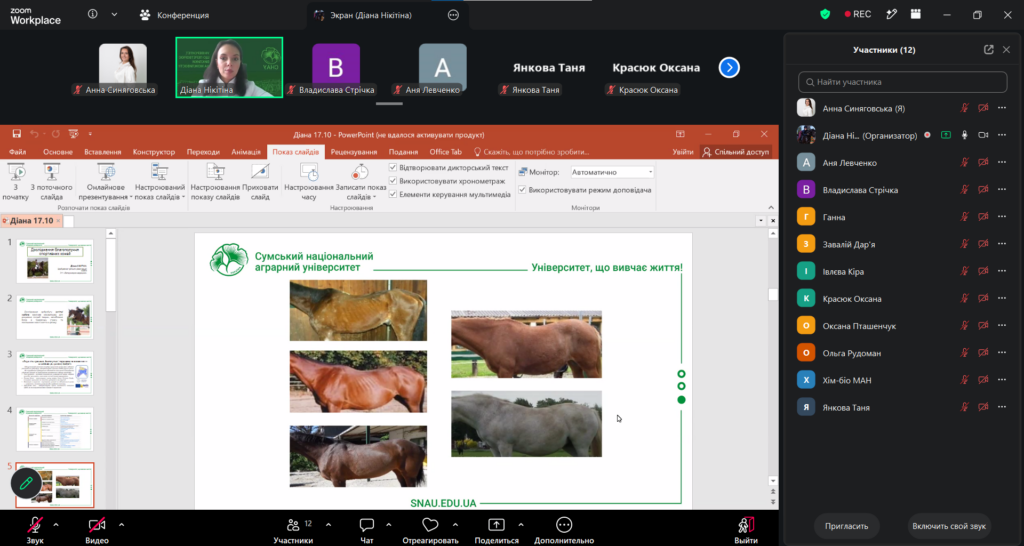Click collapse ribbon arrow in PowerPoint
The image size is (1024, 546).
click(x=771, y=208)
